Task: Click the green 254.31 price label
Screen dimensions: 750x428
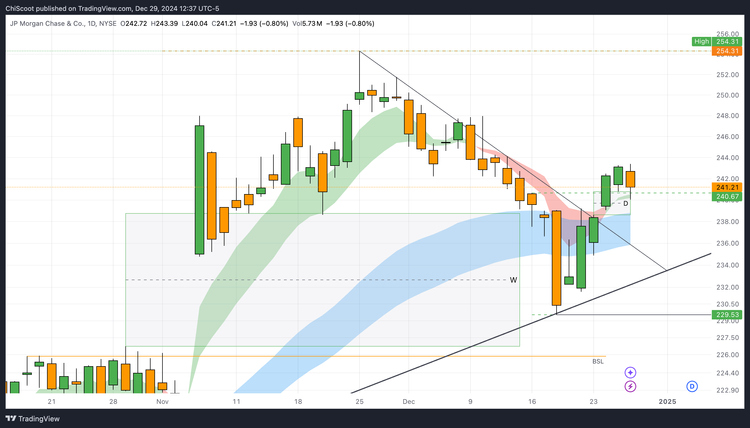Action: point(727,42)
